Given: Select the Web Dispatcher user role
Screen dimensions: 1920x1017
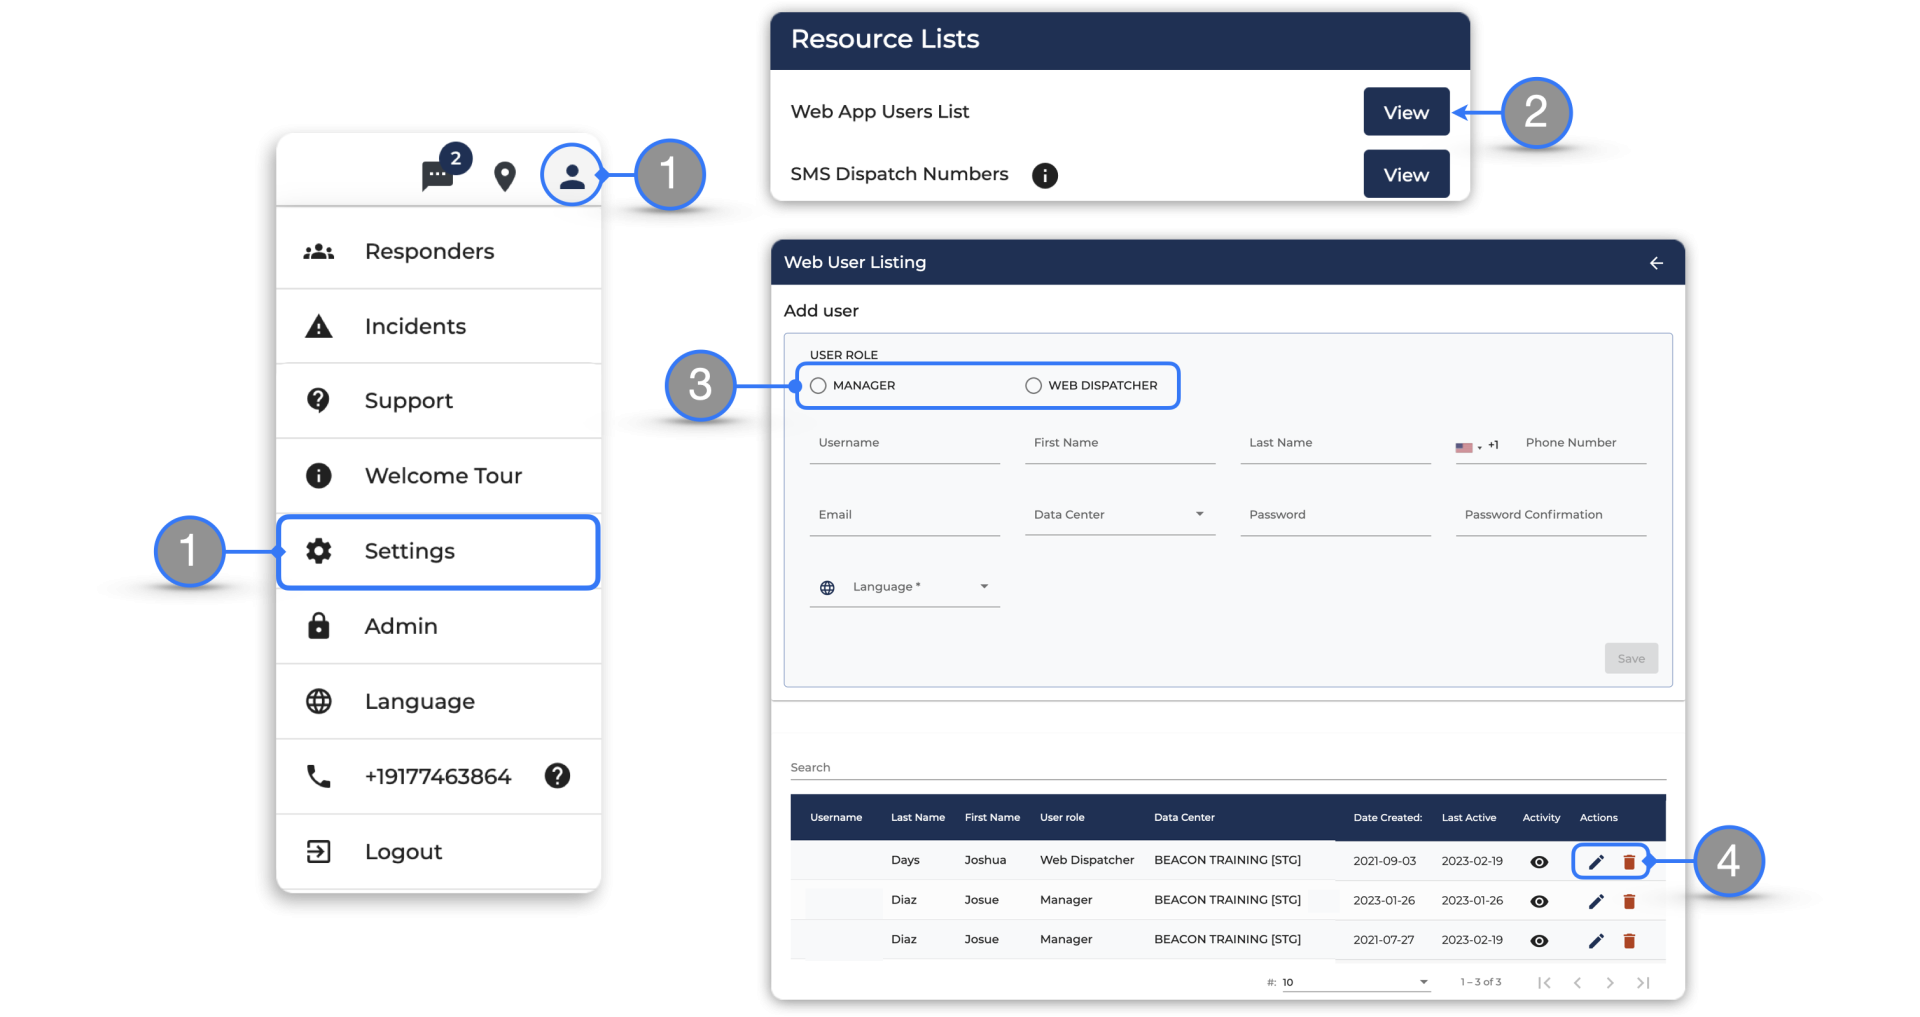Looking at the screenshot, I should click(x=1034, y=386).
